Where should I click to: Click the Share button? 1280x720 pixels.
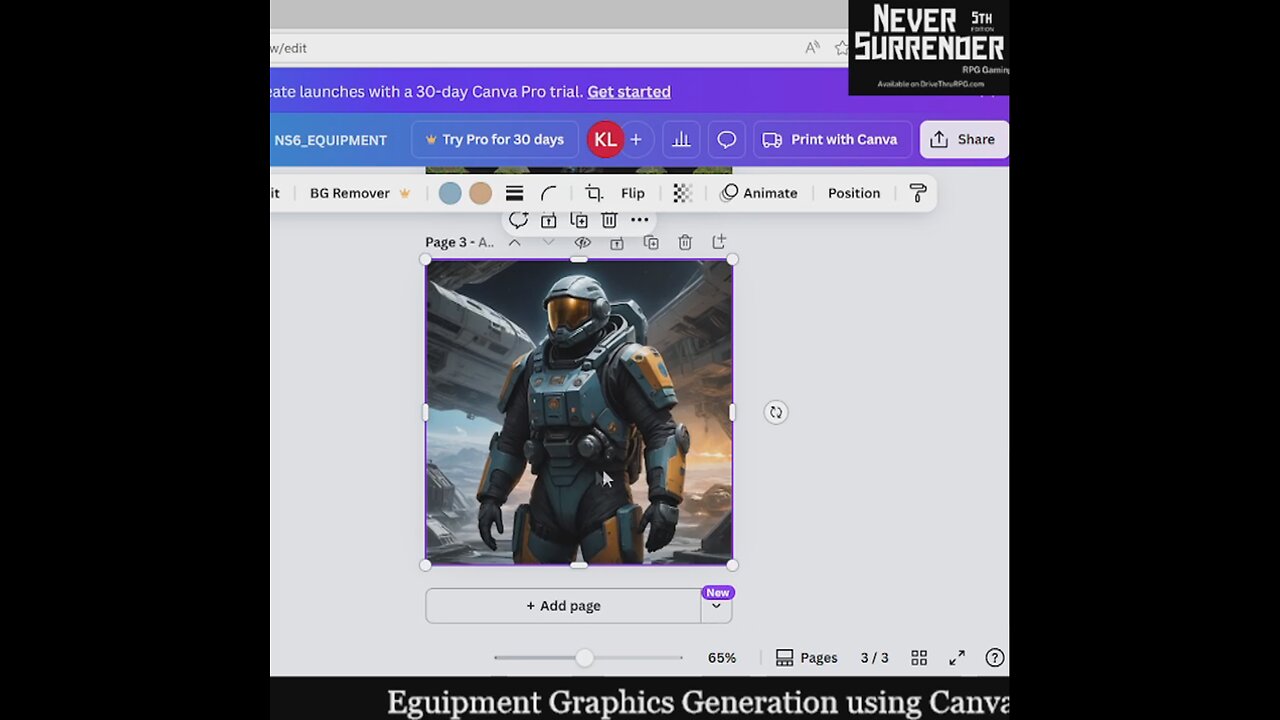[x=964, y=140]
